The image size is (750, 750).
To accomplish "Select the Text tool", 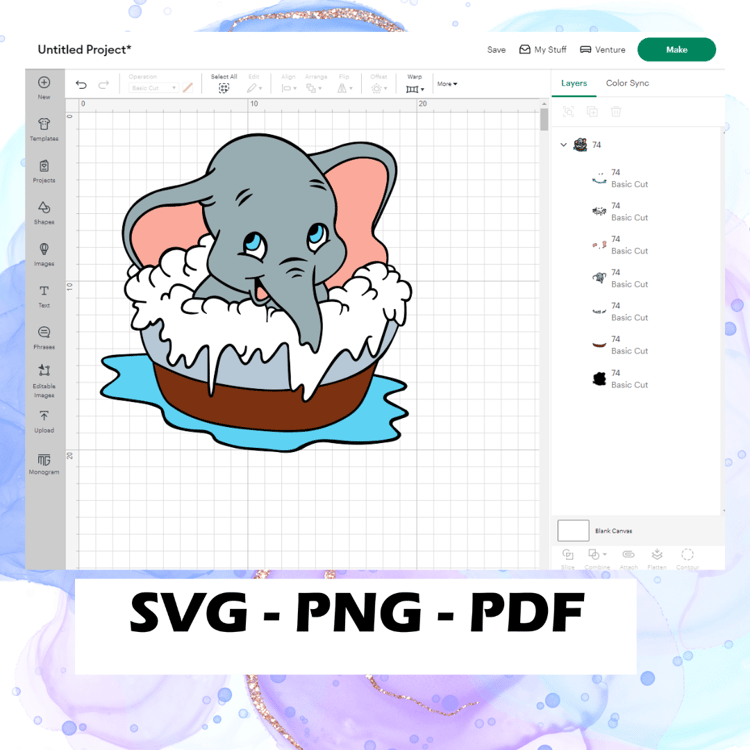I will [44, 296].
